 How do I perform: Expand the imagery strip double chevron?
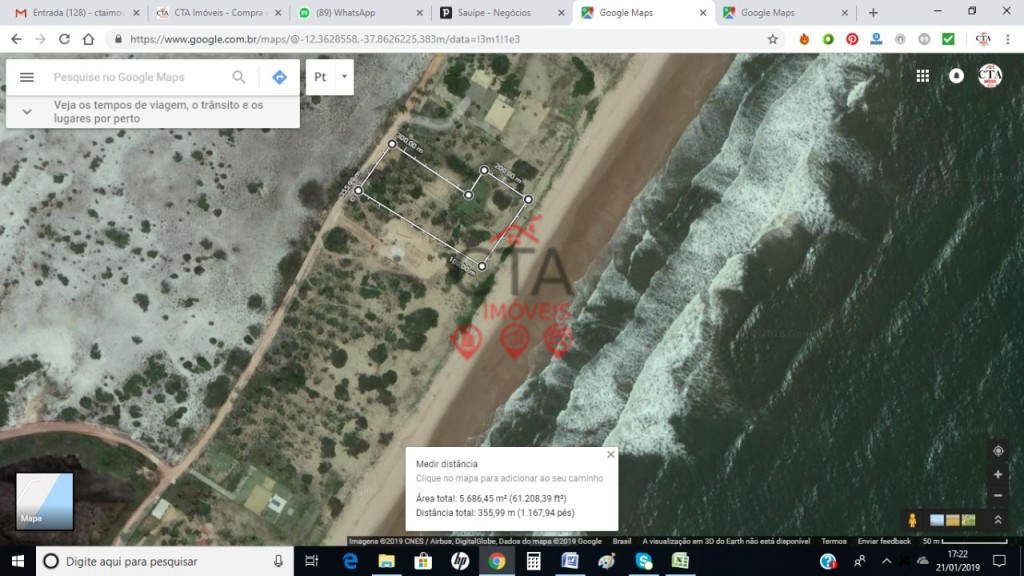(997, 520)
